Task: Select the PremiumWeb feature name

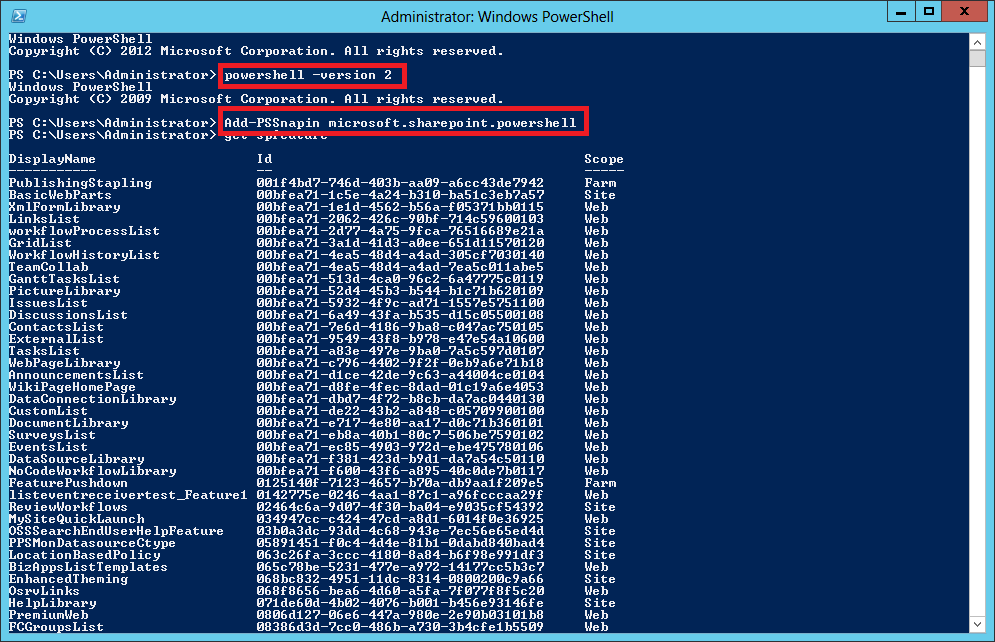Action: point(48,615)
